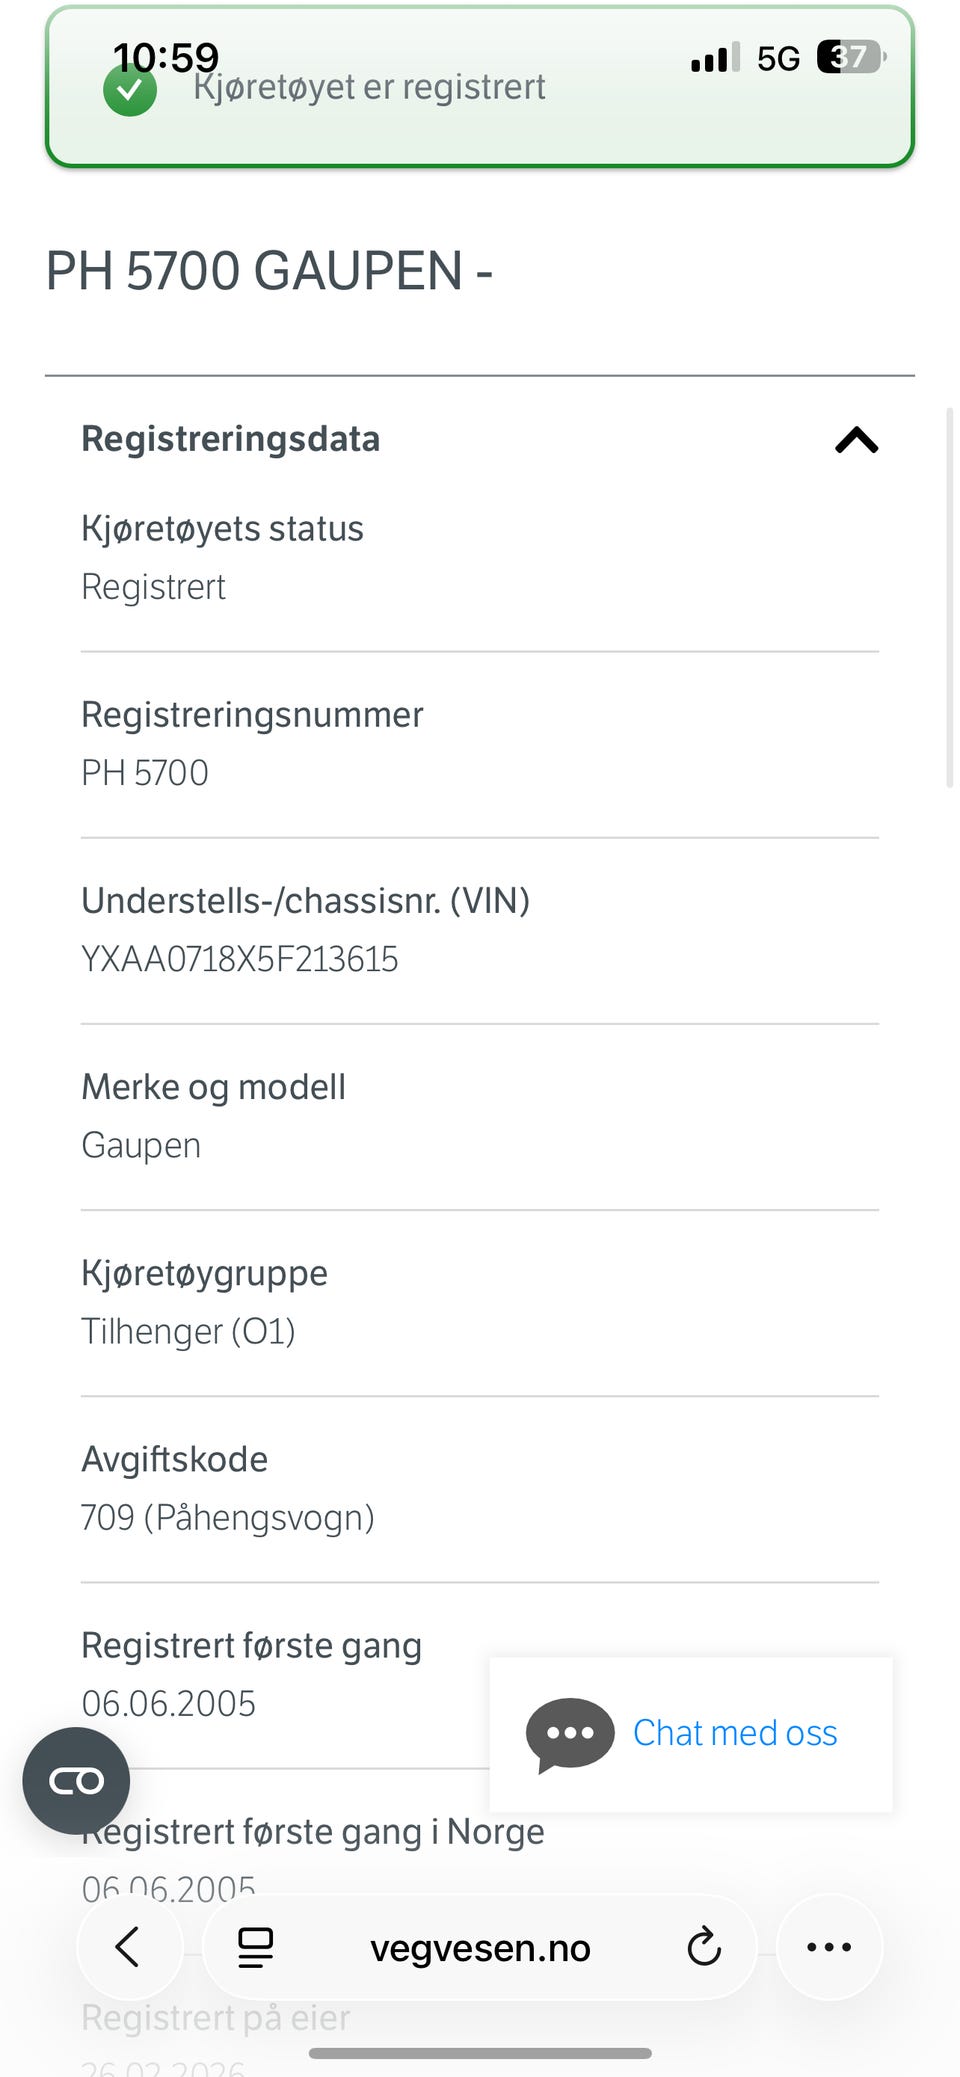Tap the cellular signal strength bars
The height and width of the screenshot is (2077, 960).
tap(715, 58)
